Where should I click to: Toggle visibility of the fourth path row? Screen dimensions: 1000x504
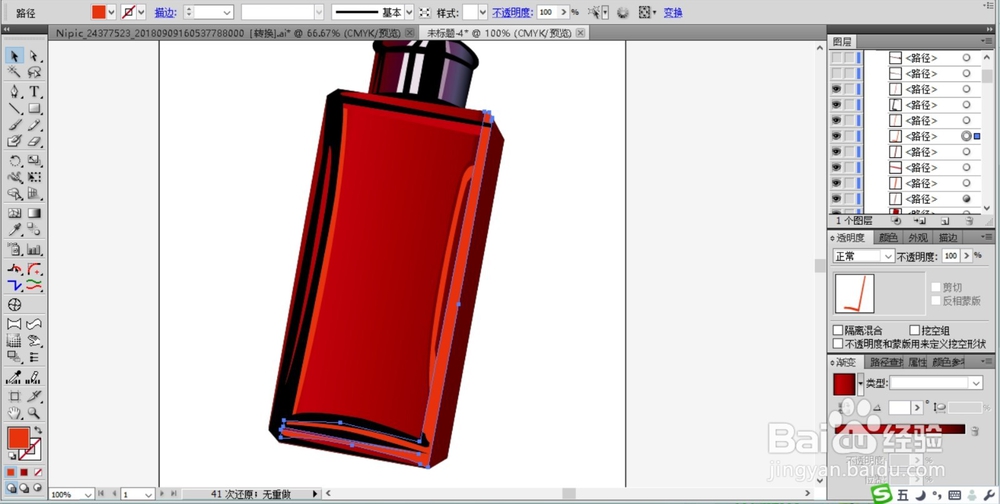coord(836,105)
